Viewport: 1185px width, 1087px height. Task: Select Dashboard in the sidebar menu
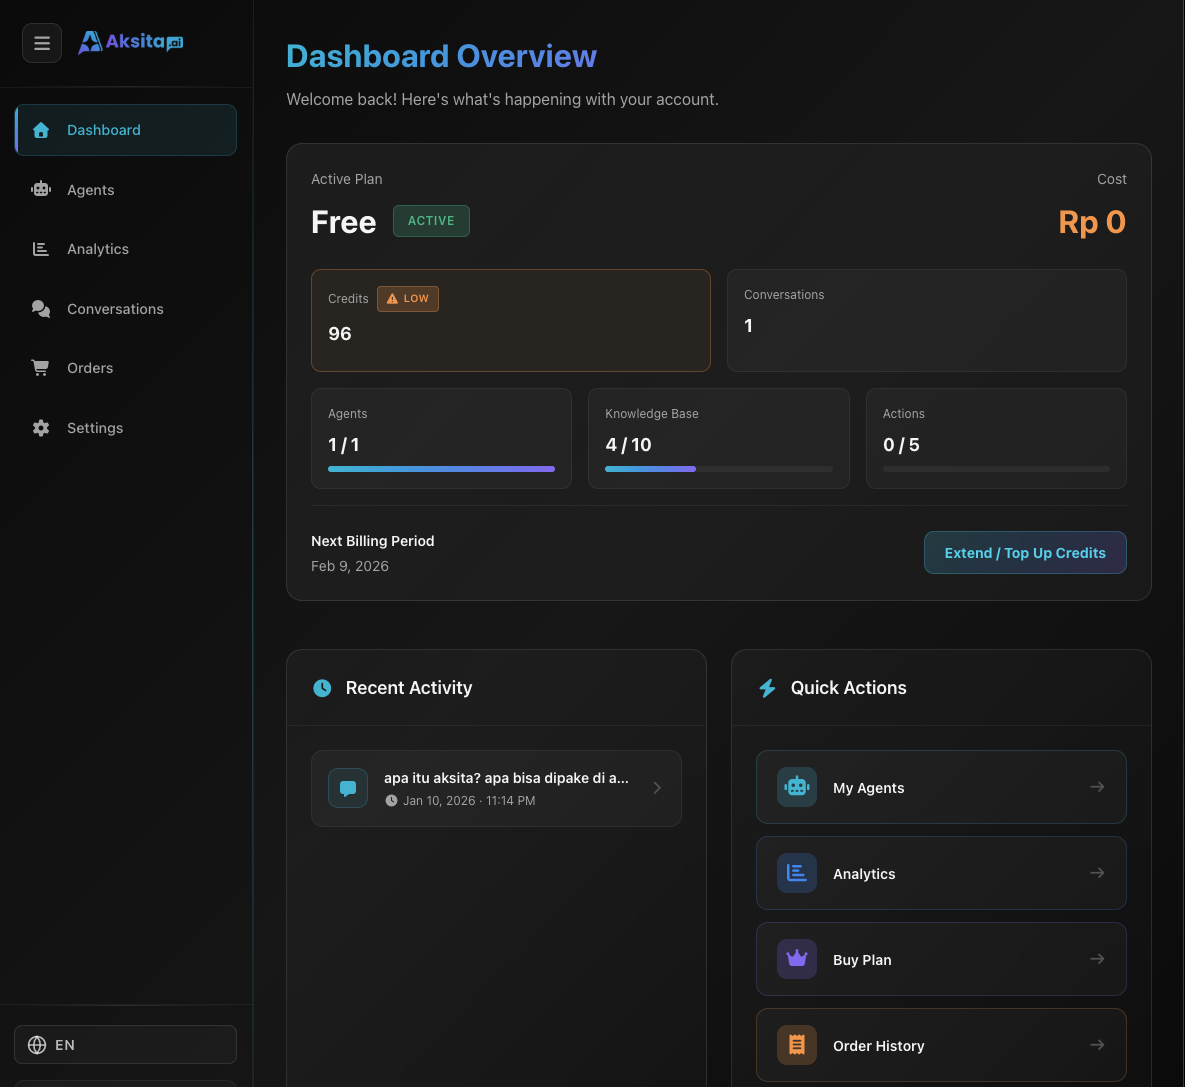pos(126,130)
